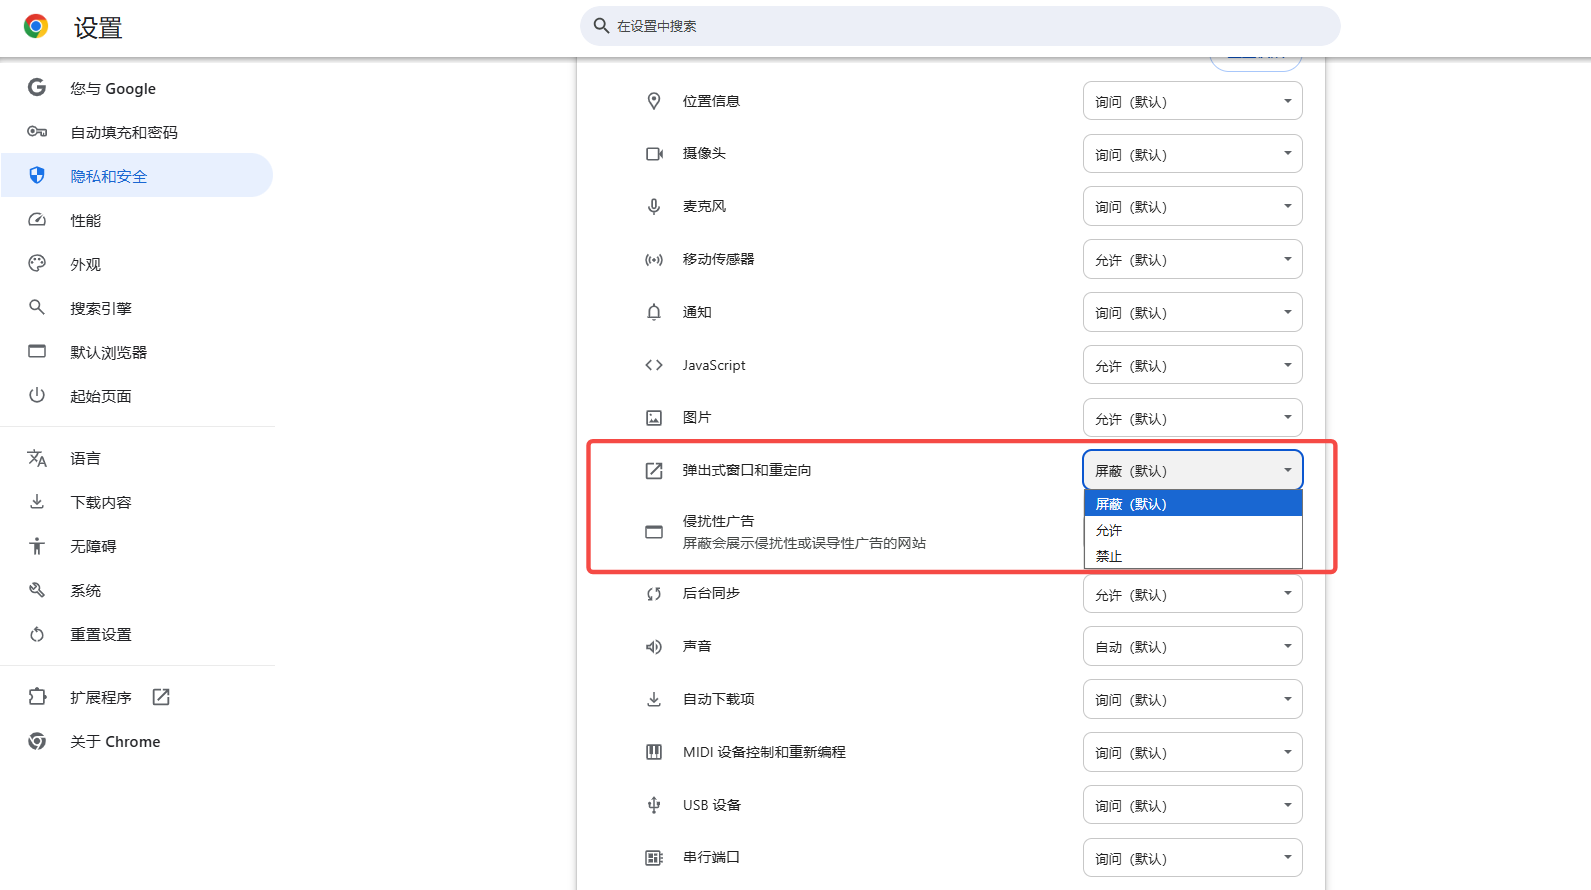Open 性能 settings section
This screenshot has height=890, width=1591.
[x=137, y=220]
